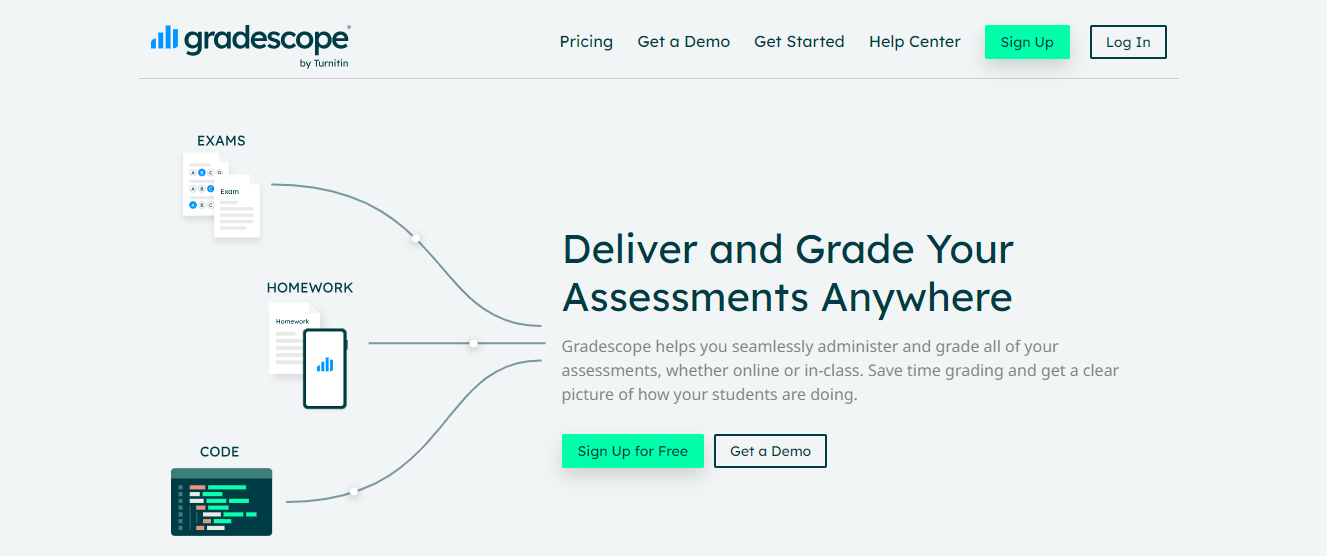Image resolution: width=1327 pixels, height=556 pixels.
Task: Open the Get a Demo nav link
Action: (684, 42)
